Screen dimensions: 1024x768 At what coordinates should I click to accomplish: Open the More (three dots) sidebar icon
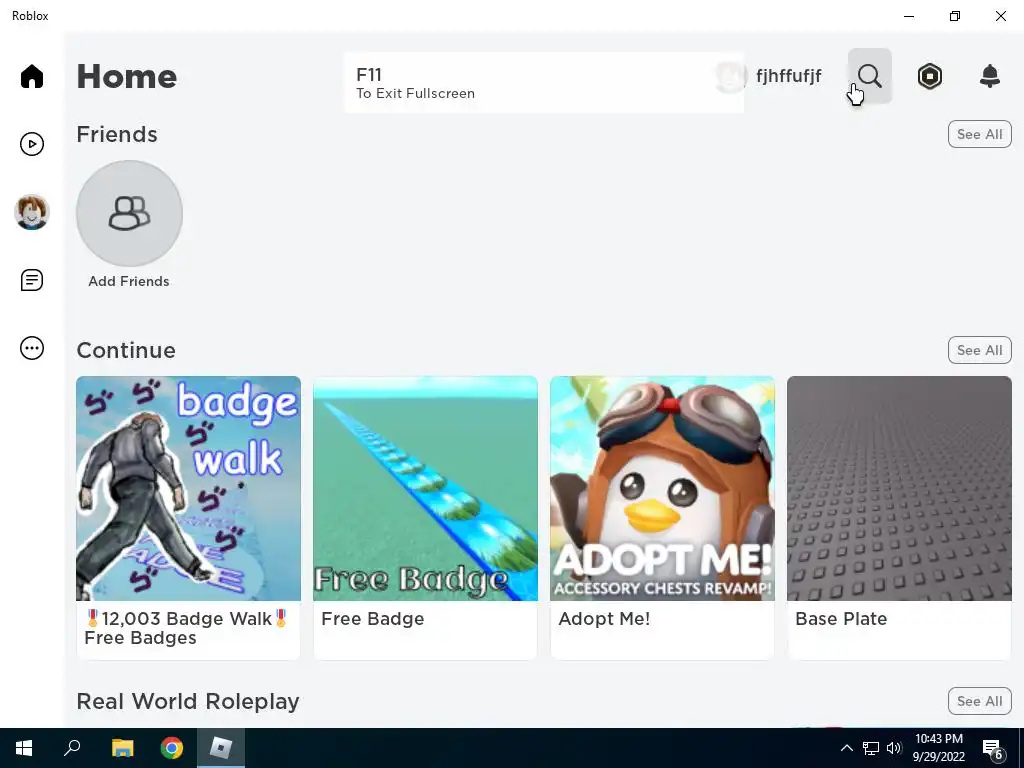click(31, 348)
